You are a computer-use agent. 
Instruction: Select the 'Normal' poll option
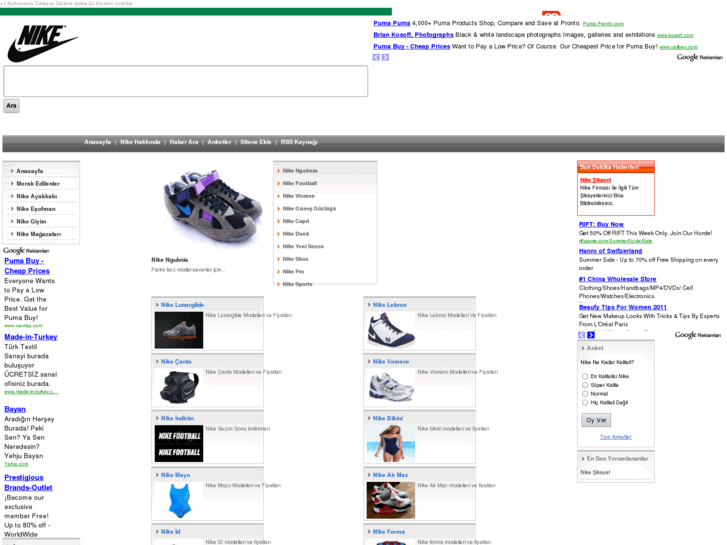point(585,394)
